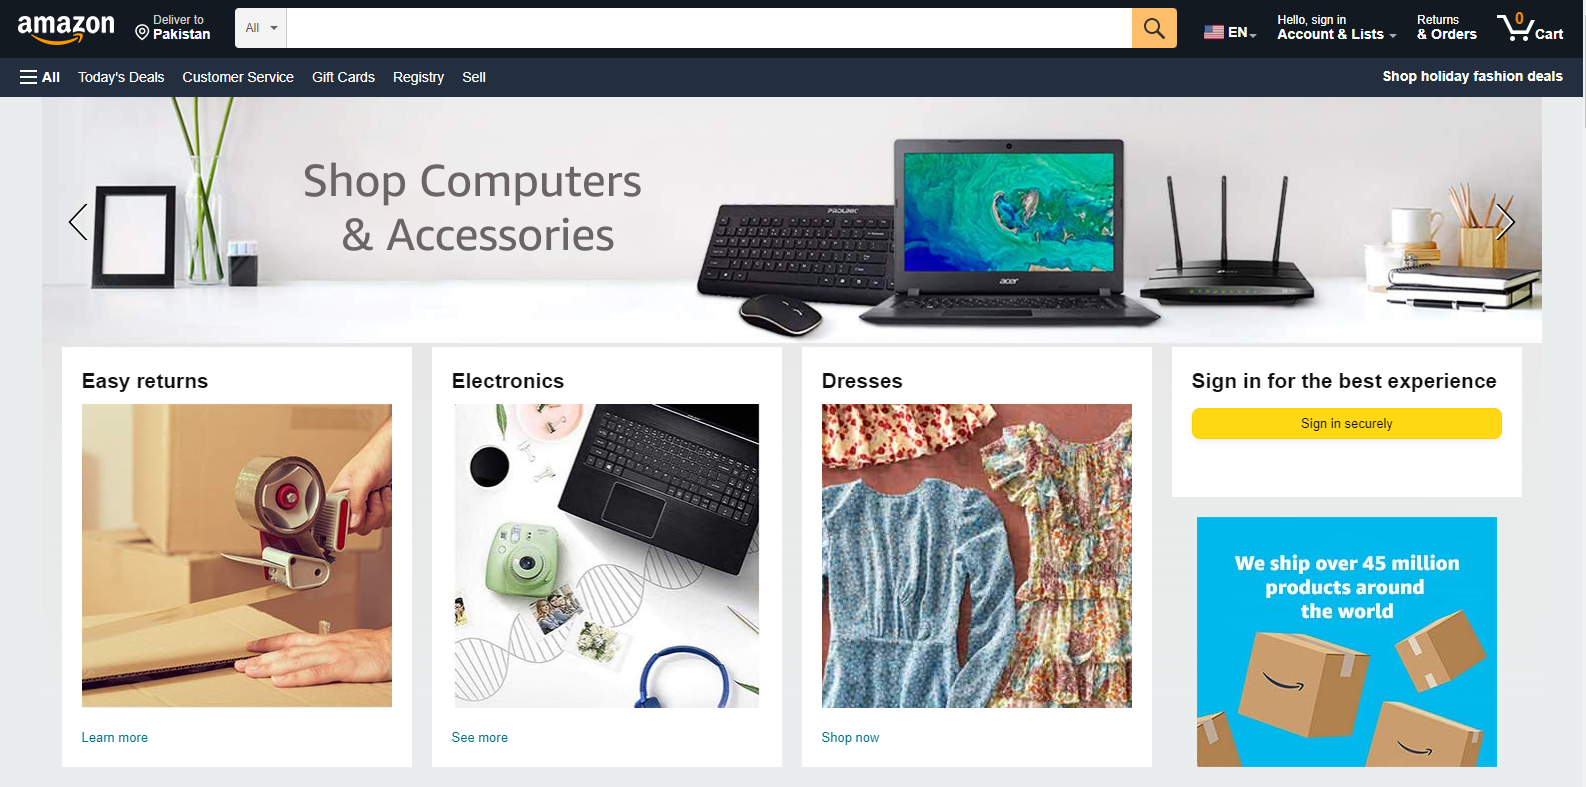Click Shop now under Dresses
This screenshot has width=1586, height=787.
coord(850,737)
